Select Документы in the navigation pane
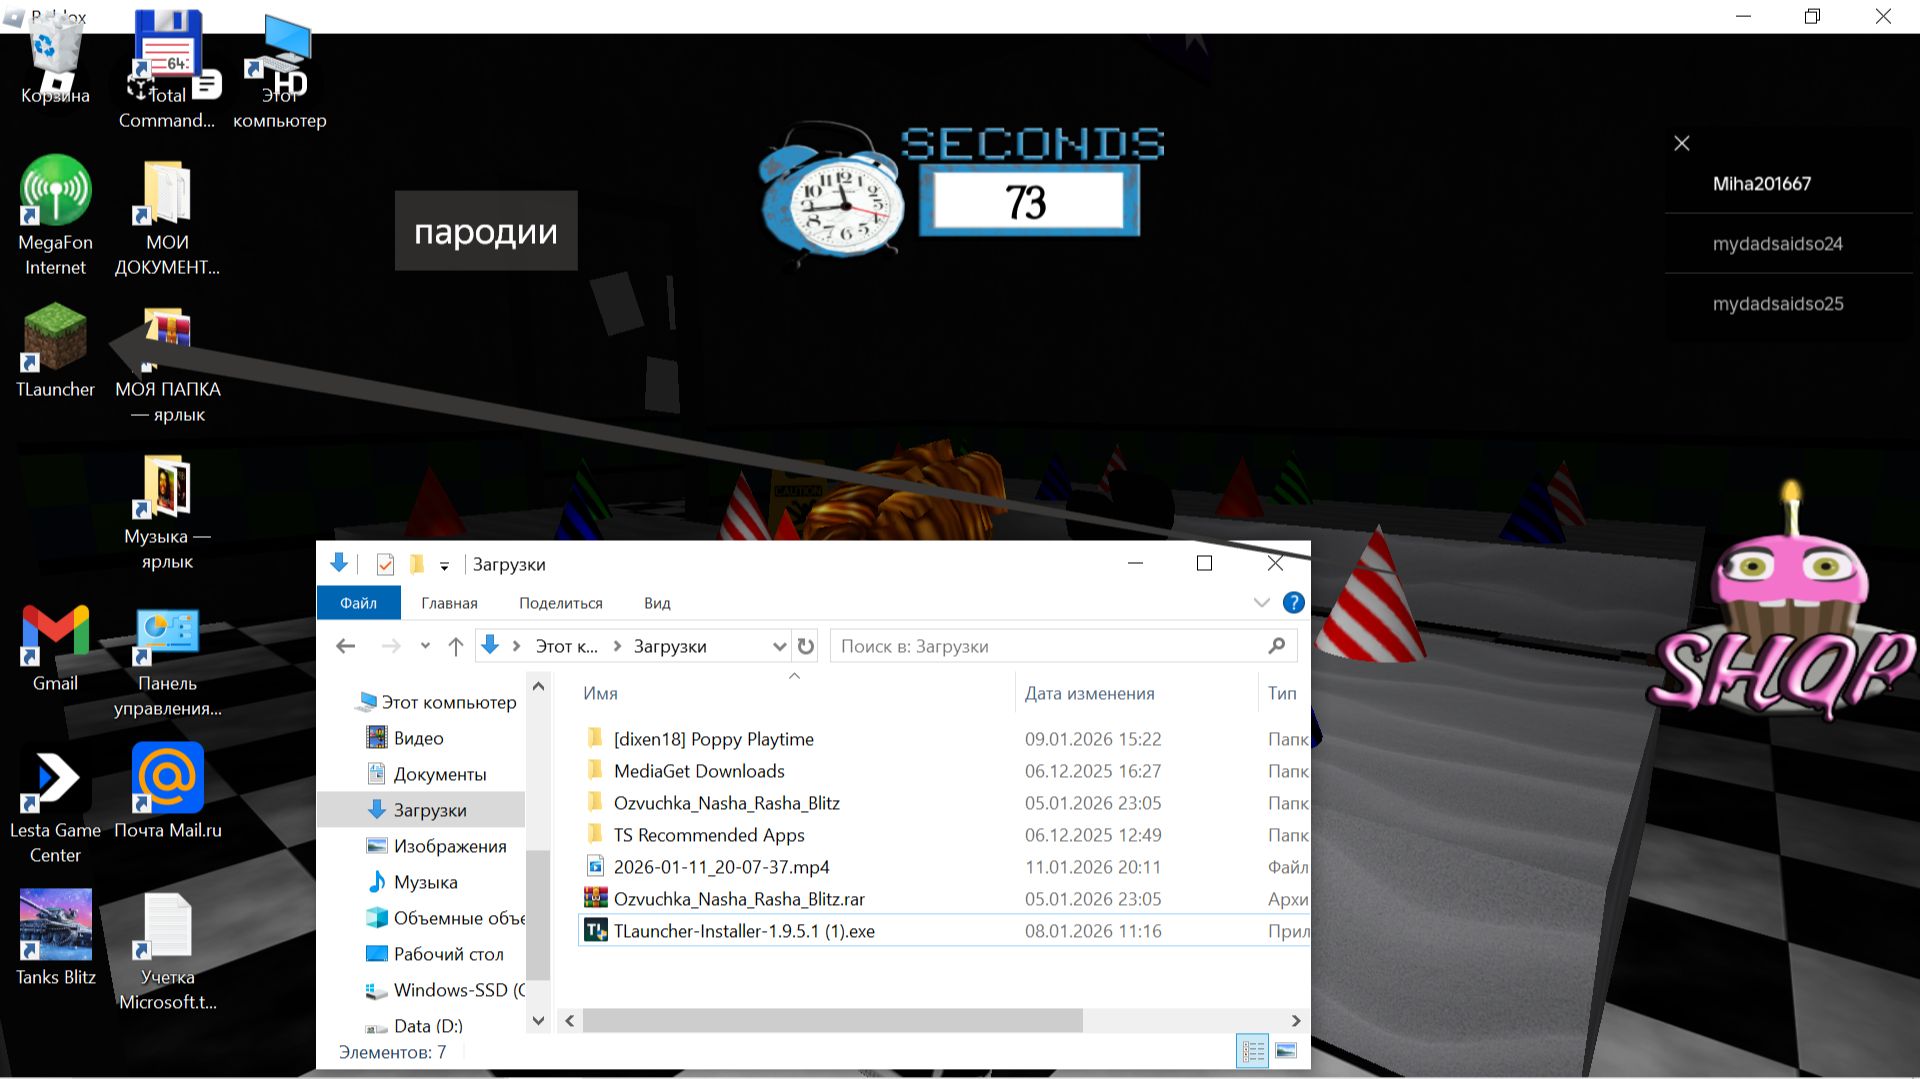Screen dimensions: 1920x1079 coord(426,774)
